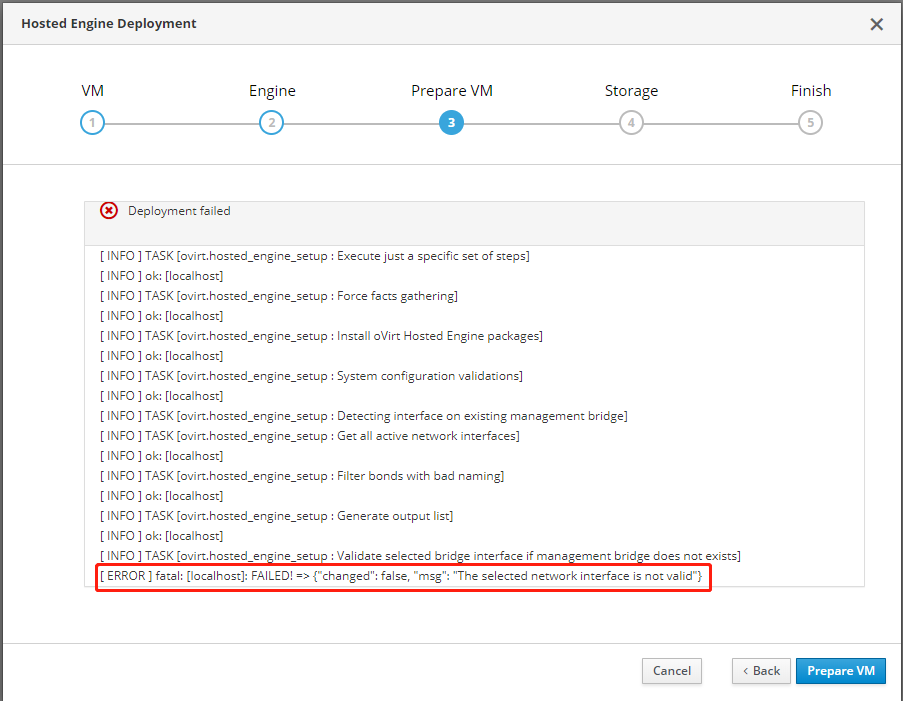Screen dimensions: 903x701
Task: Select step circle 1 for VM
Action: click(x=92, y=122)
